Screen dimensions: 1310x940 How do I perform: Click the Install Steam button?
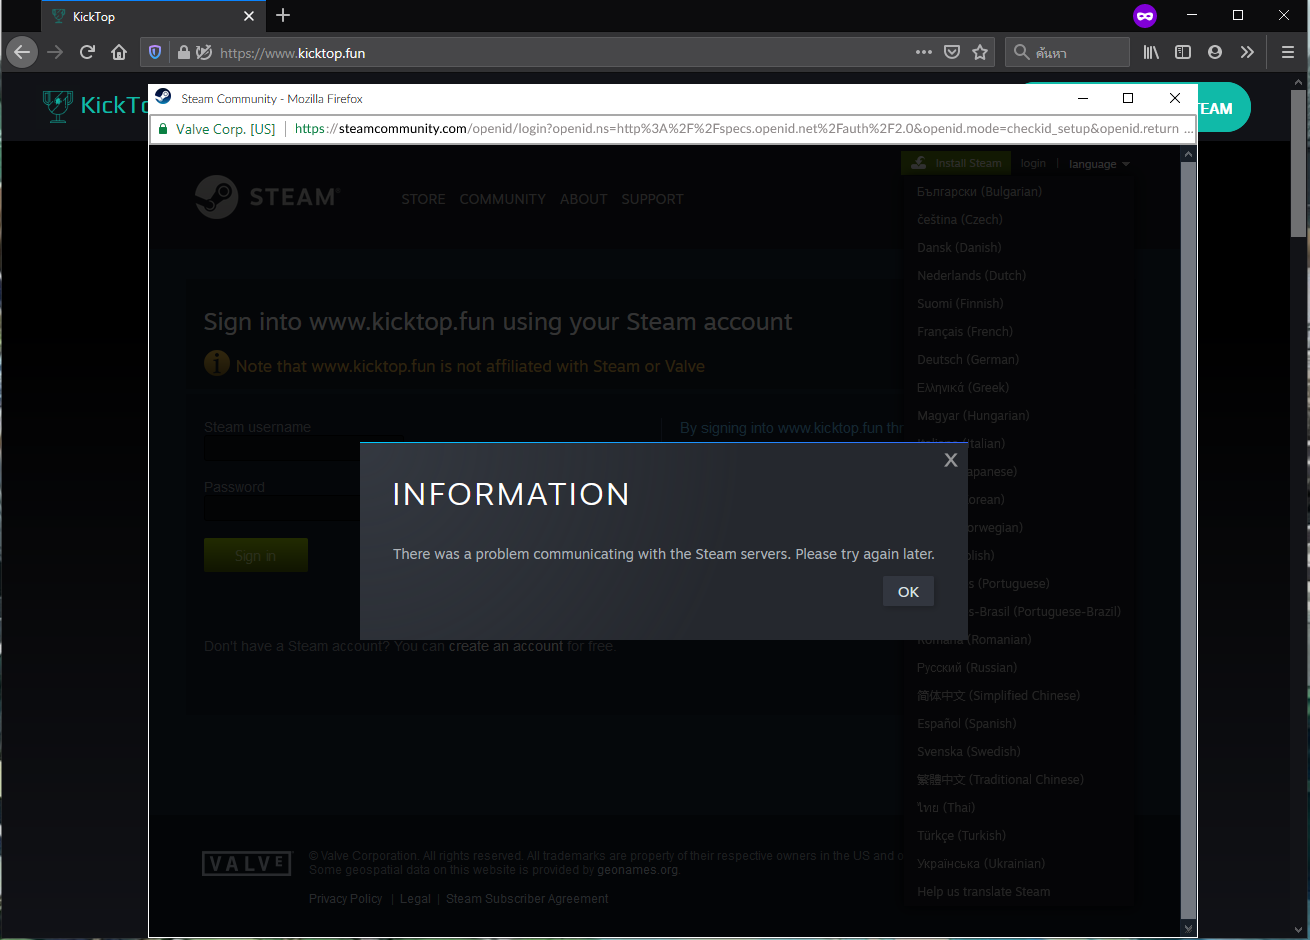tap(957, 163)
